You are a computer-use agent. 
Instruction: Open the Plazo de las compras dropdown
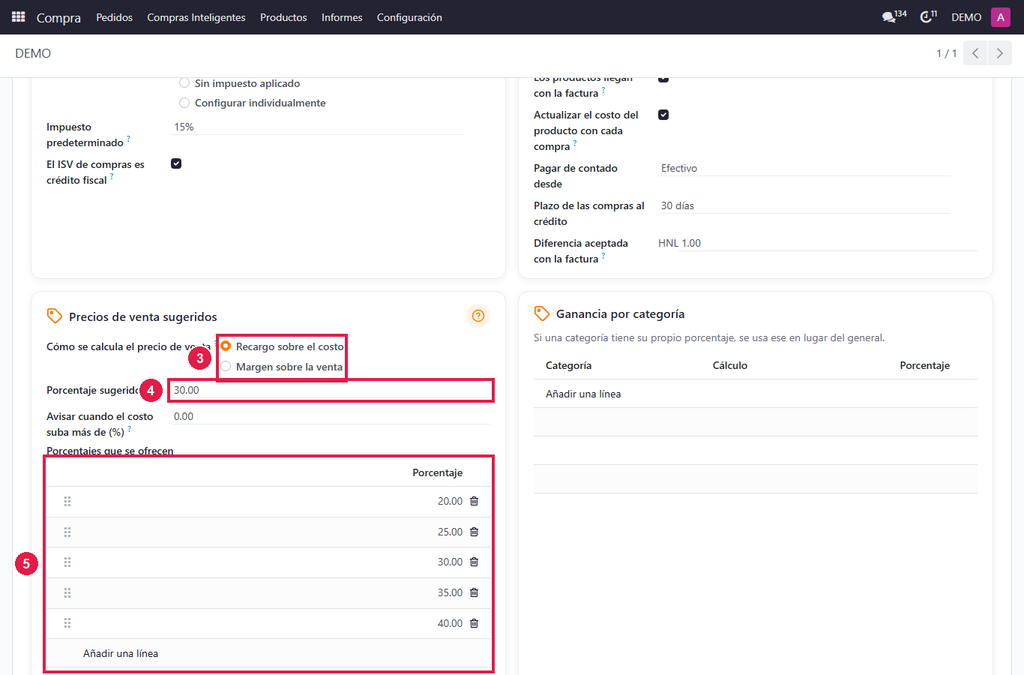[x=804, y=206]
